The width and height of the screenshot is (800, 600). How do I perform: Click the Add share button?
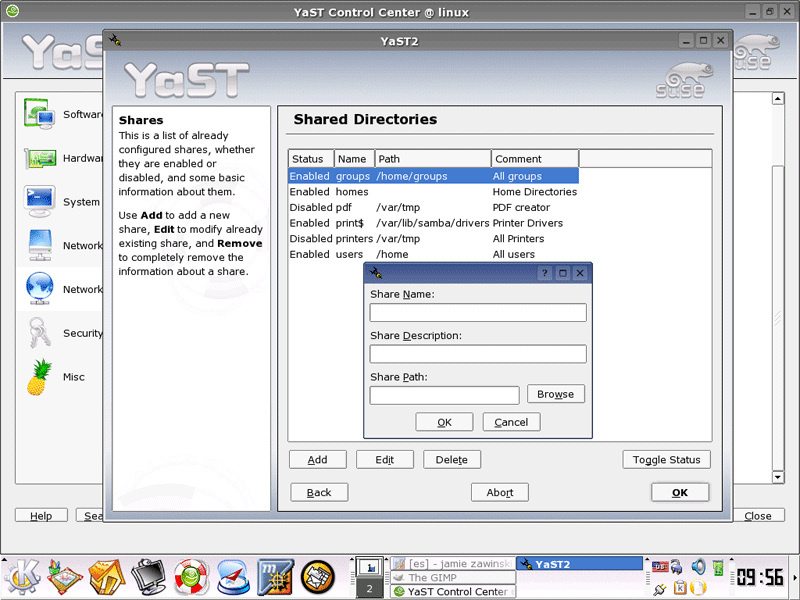point(317,460)
